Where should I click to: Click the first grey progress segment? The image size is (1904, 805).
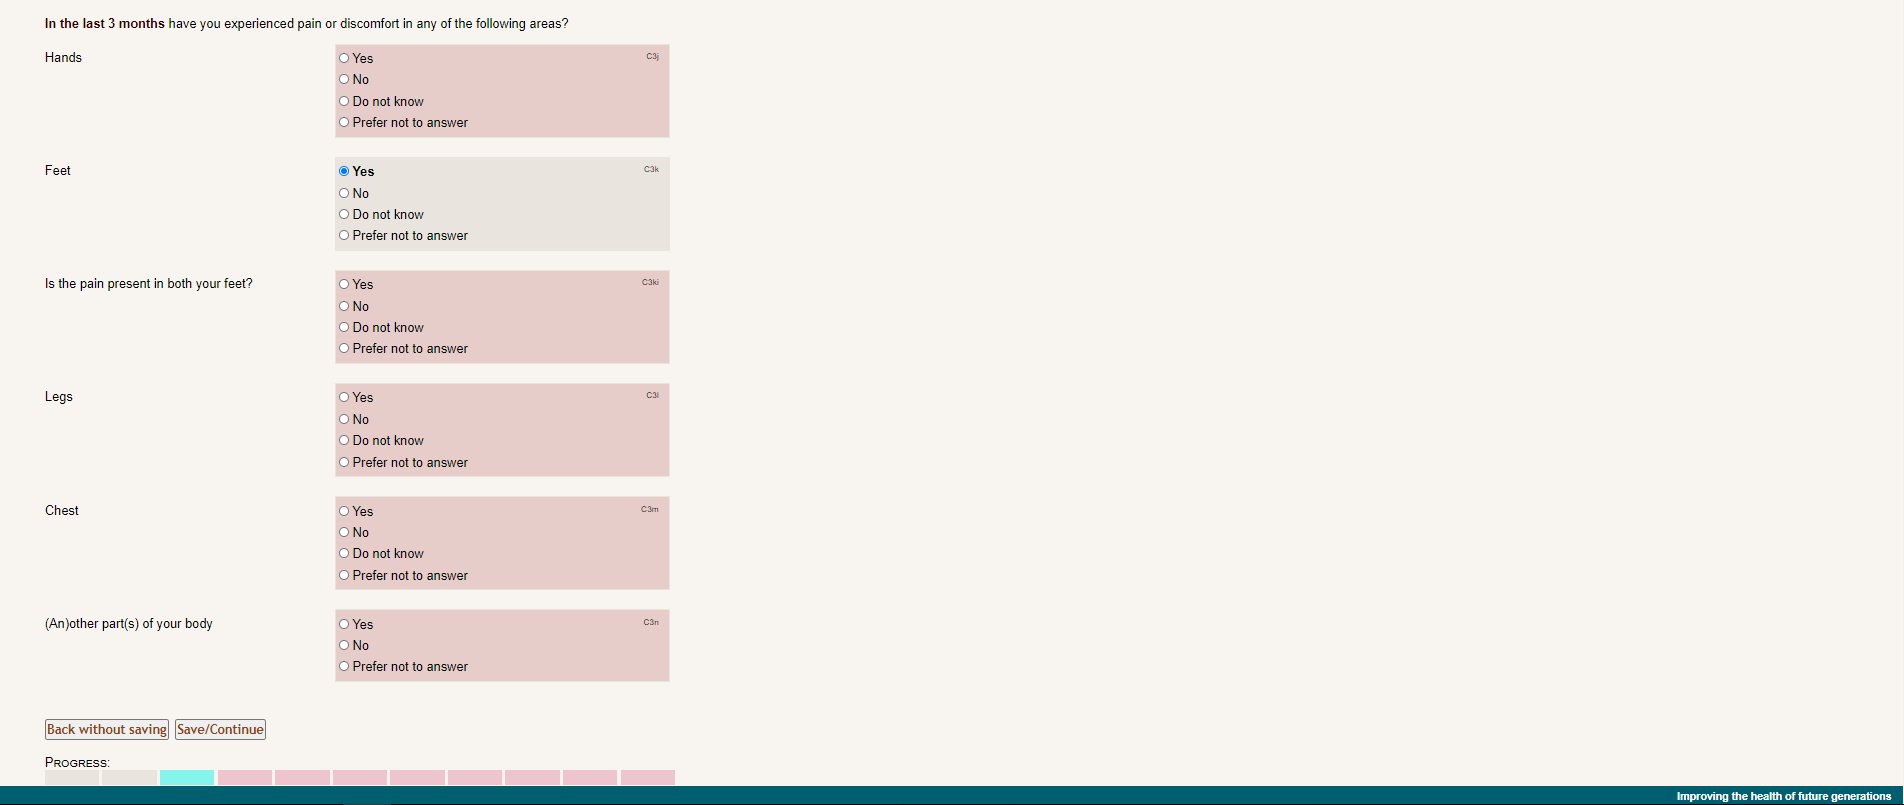pyautogui.click(x=72, y=777)
